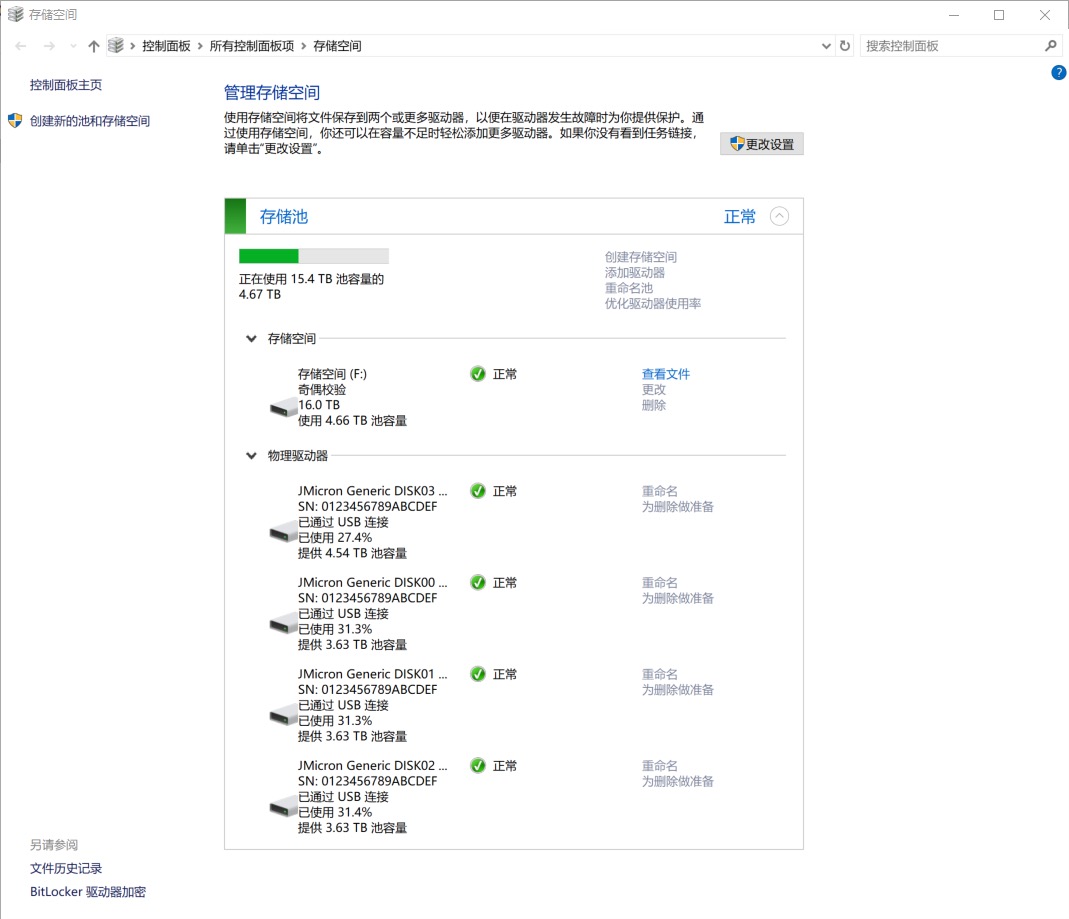Open the 查看文件 link

[666, 374]
